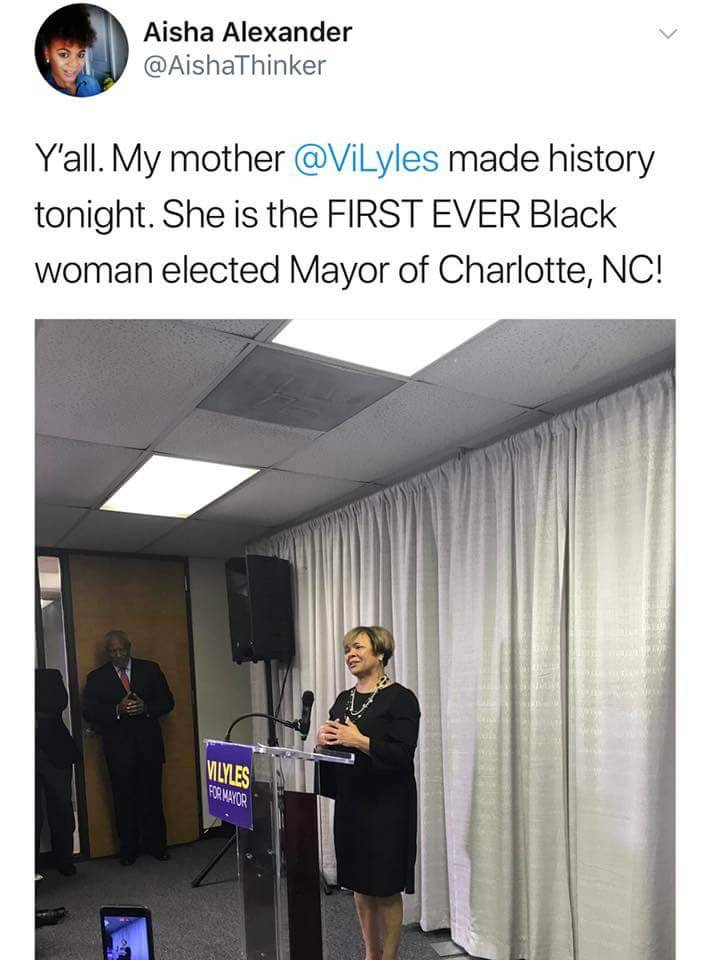
Task: Expand the tweet options chevron
Action: pyautogui.click(x=668, y=34)
